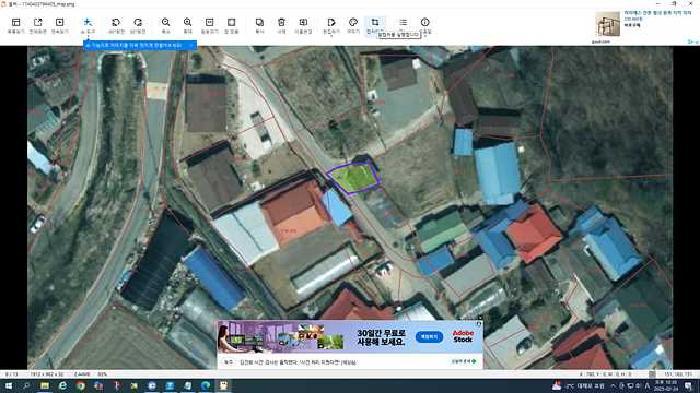The image size is (700, 393).
Task: Launch Internet Explorer from taskbar
Action: click(x=62, y=386)
